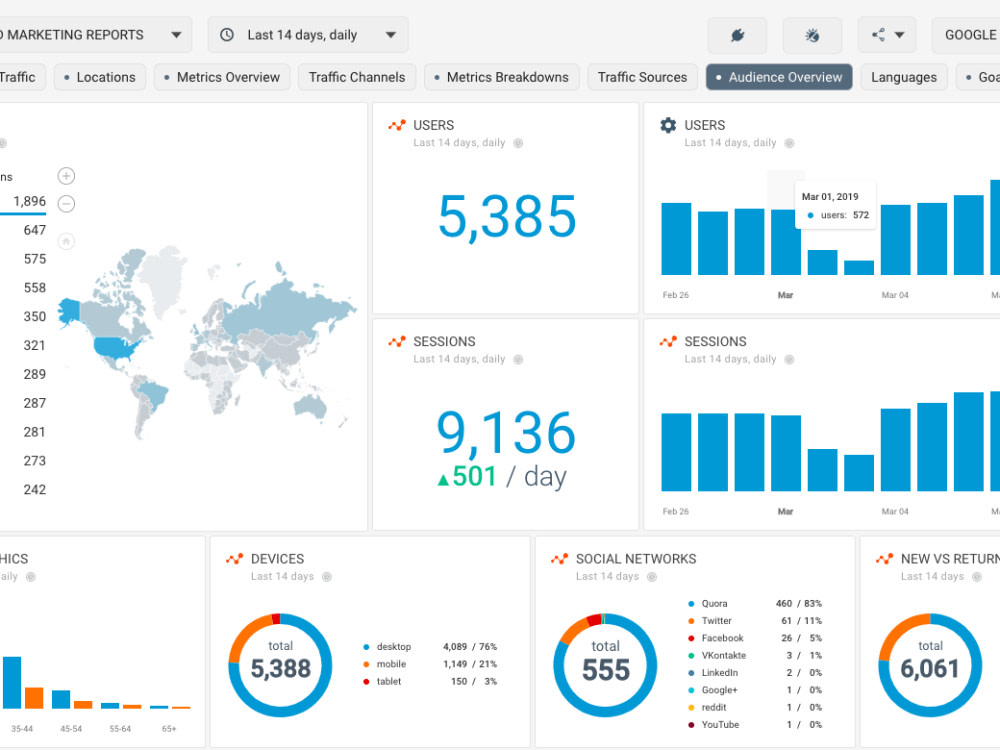Click the first bar in Sessions chart
Viewport: 1000px width, 750px height.
pos(676,452)
